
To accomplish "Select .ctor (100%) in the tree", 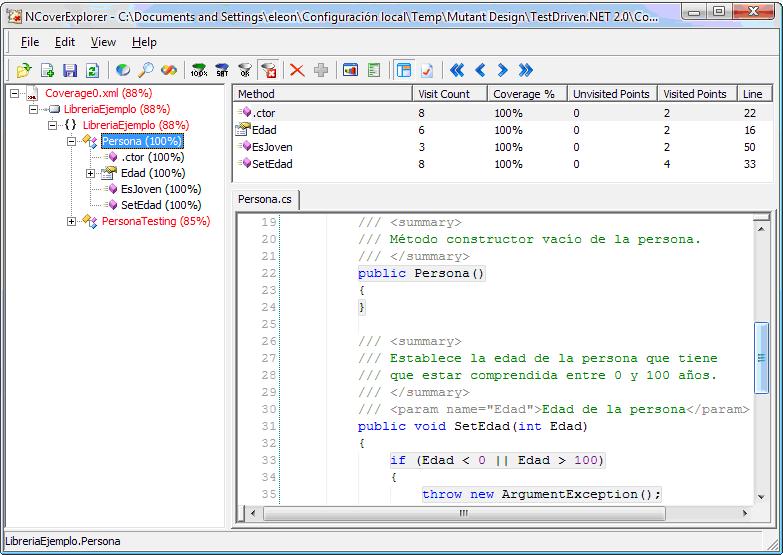I will (153, 157).
